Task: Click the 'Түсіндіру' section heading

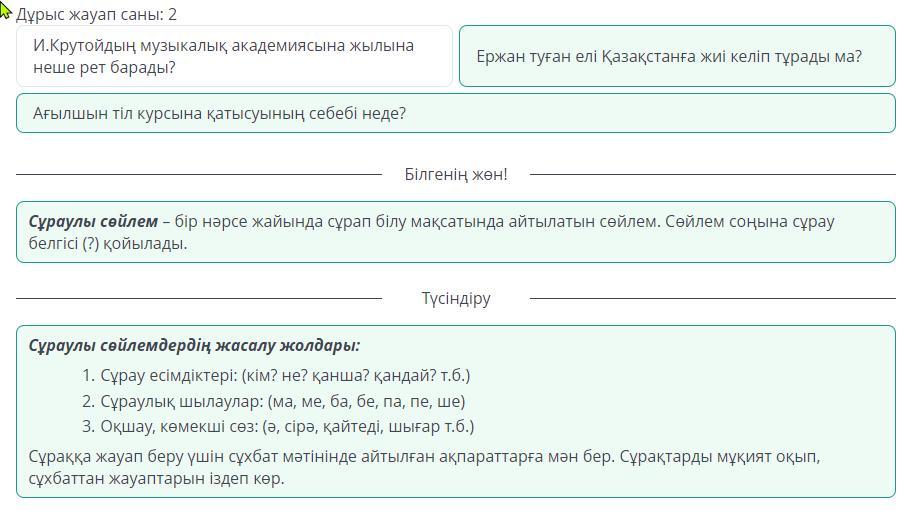Action: pos(456,298)
